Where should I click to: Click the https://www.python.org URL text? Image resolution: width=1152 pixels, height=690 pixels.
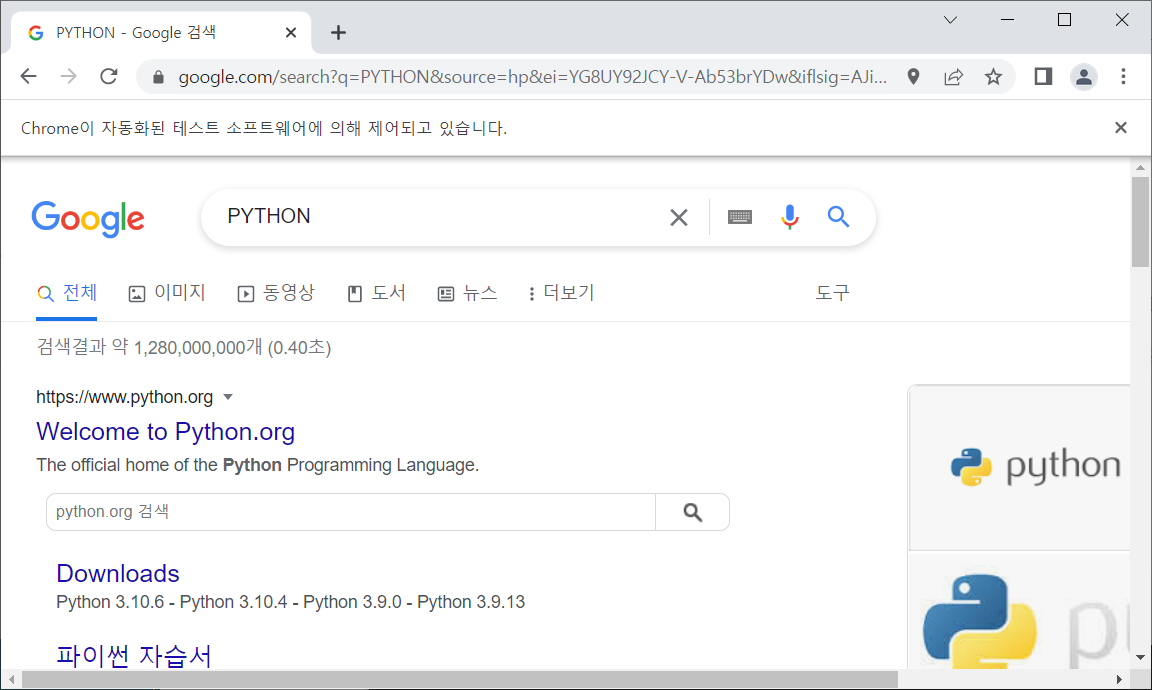pyautogui.click(x=124, y=397)
